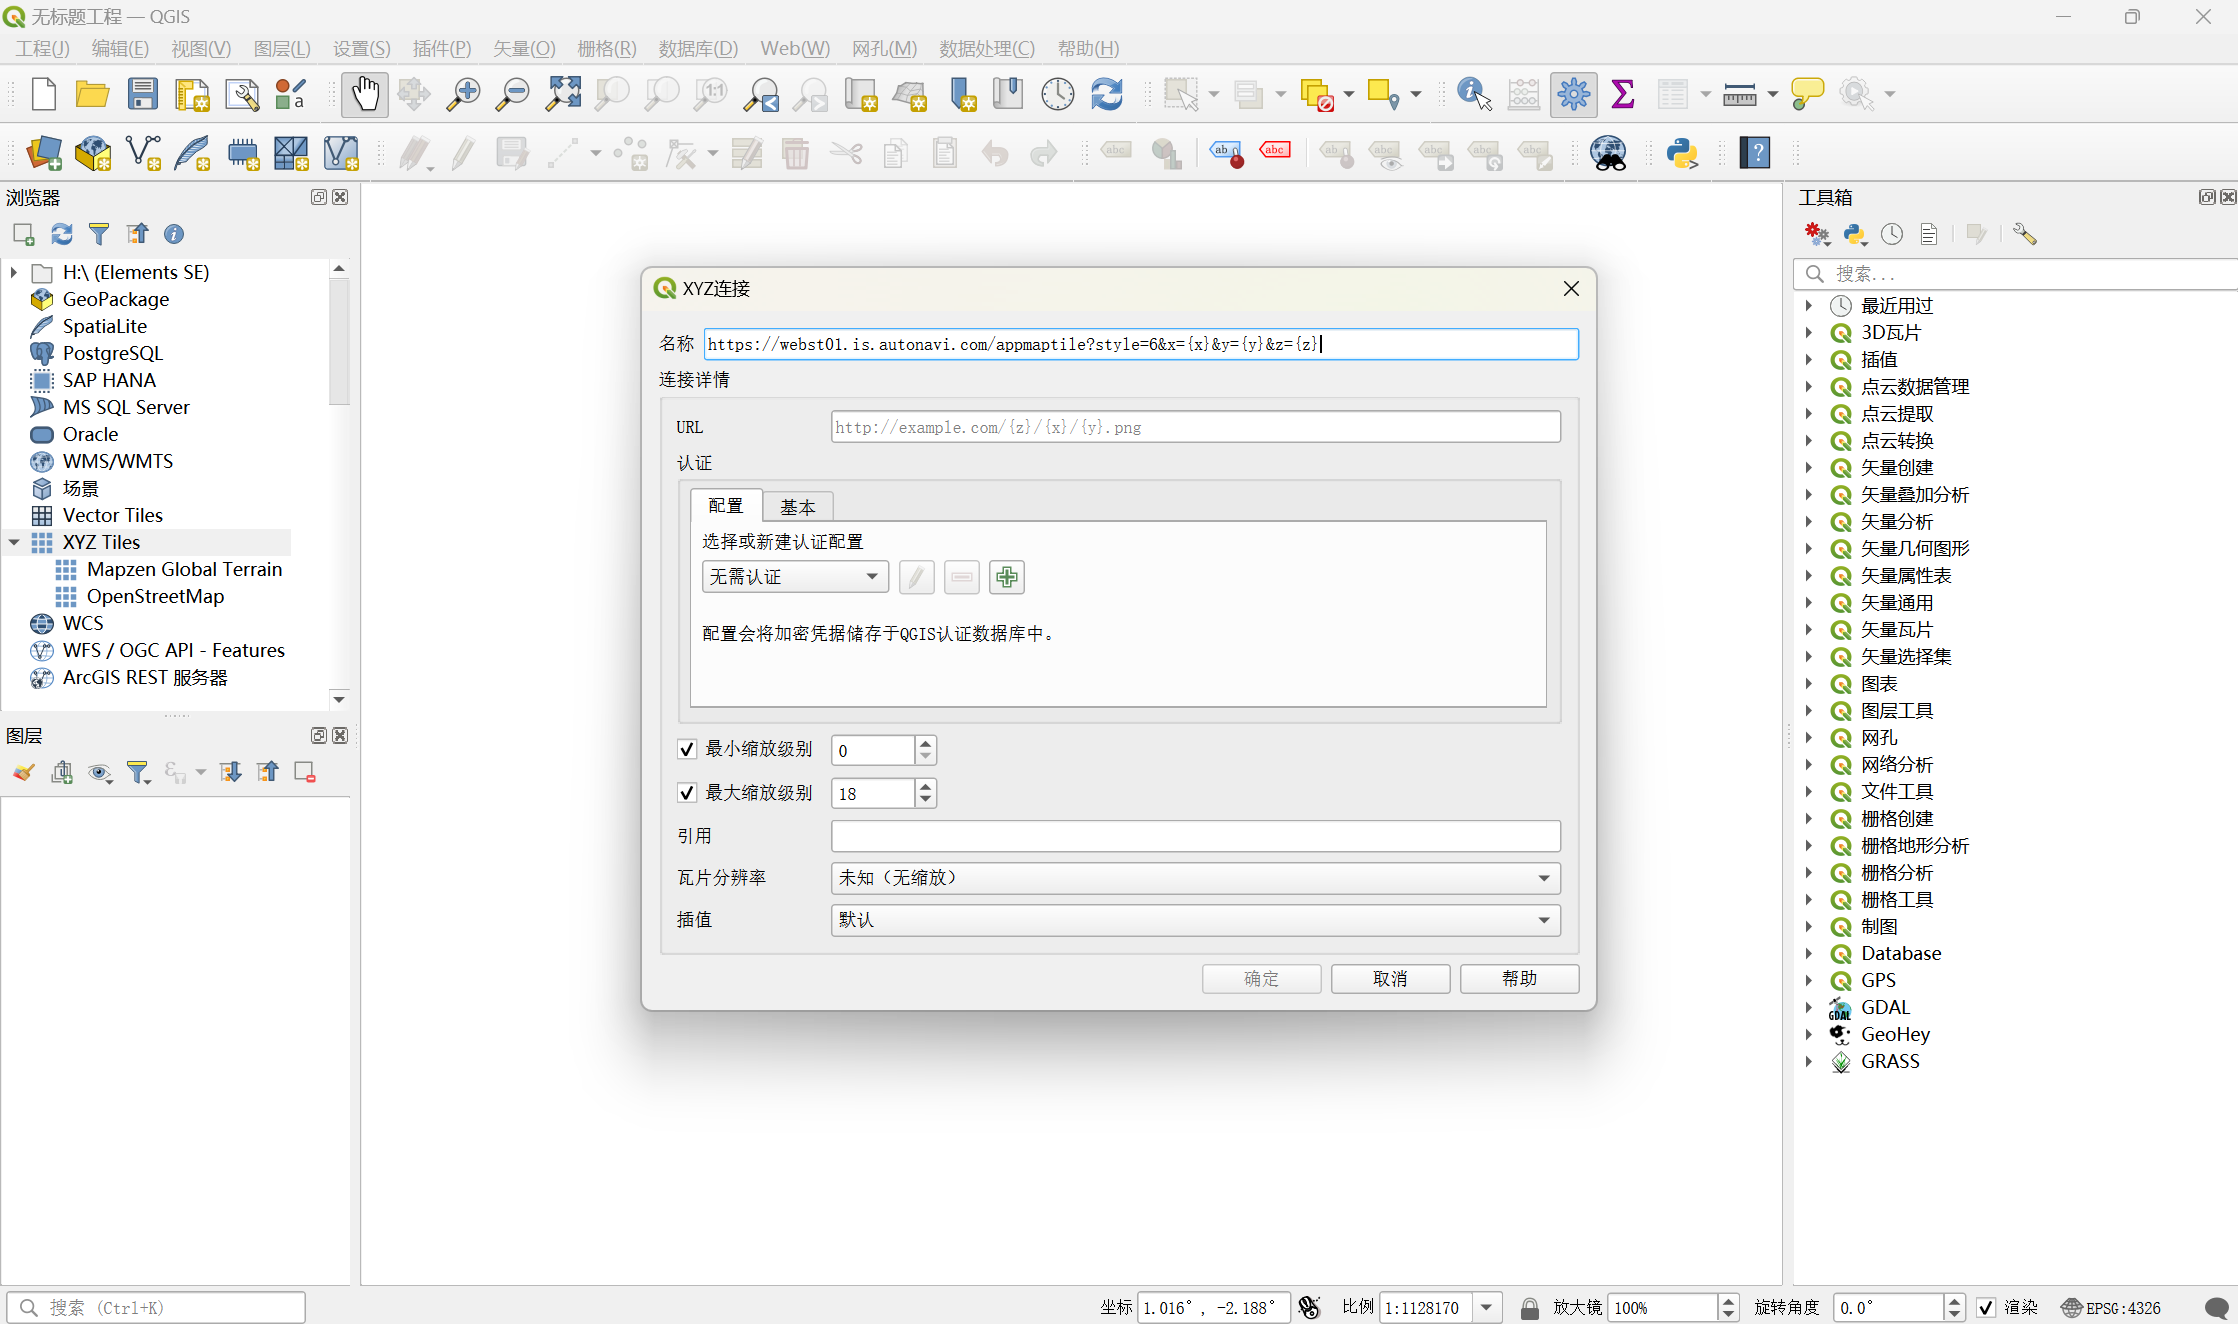
Task: Toggle the minimum zoom level checkbox
Action: (x=687, y=749)
